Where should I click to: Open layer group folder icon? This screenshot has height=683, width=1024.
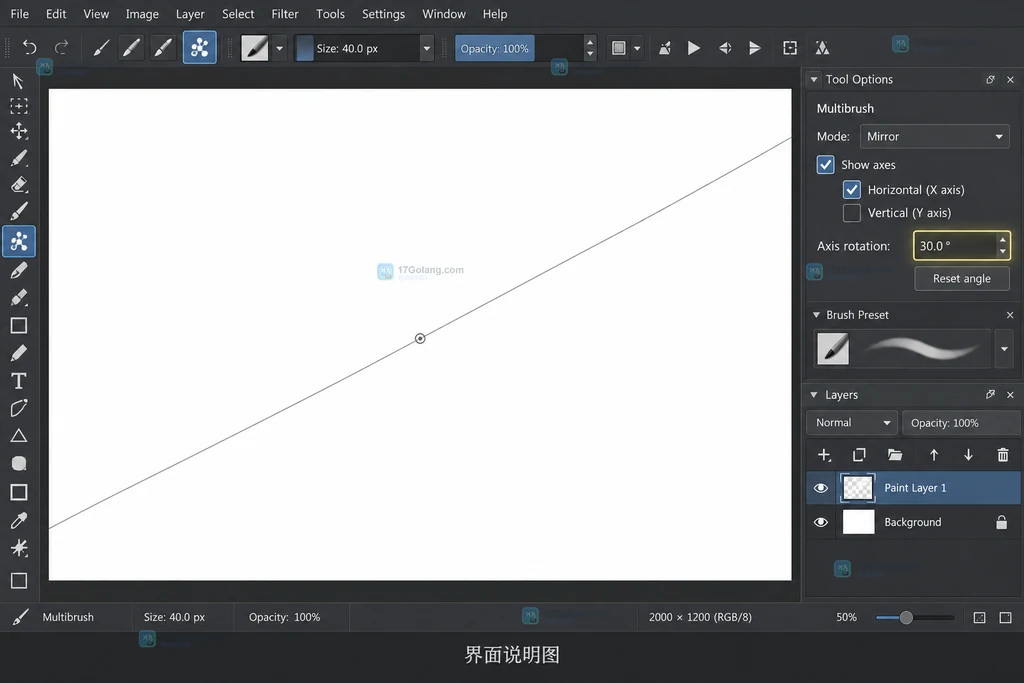click(895, 454)
